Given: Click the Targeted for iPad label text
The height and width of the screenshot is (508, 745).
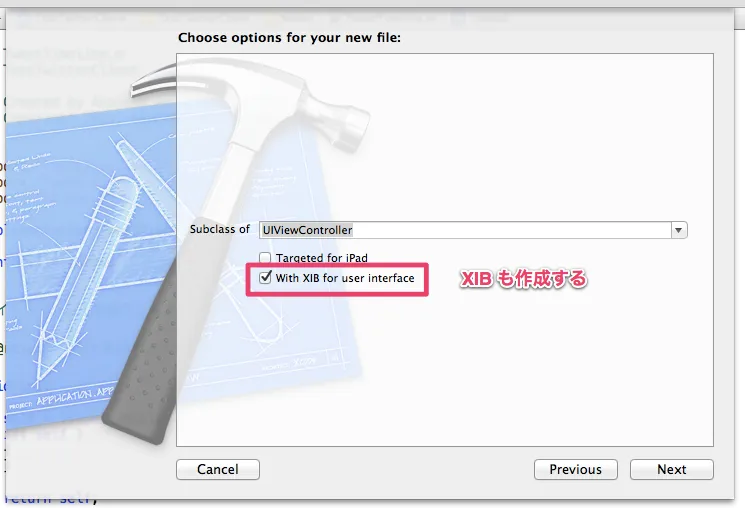Looking at the screenshot, I should point(322,258).
